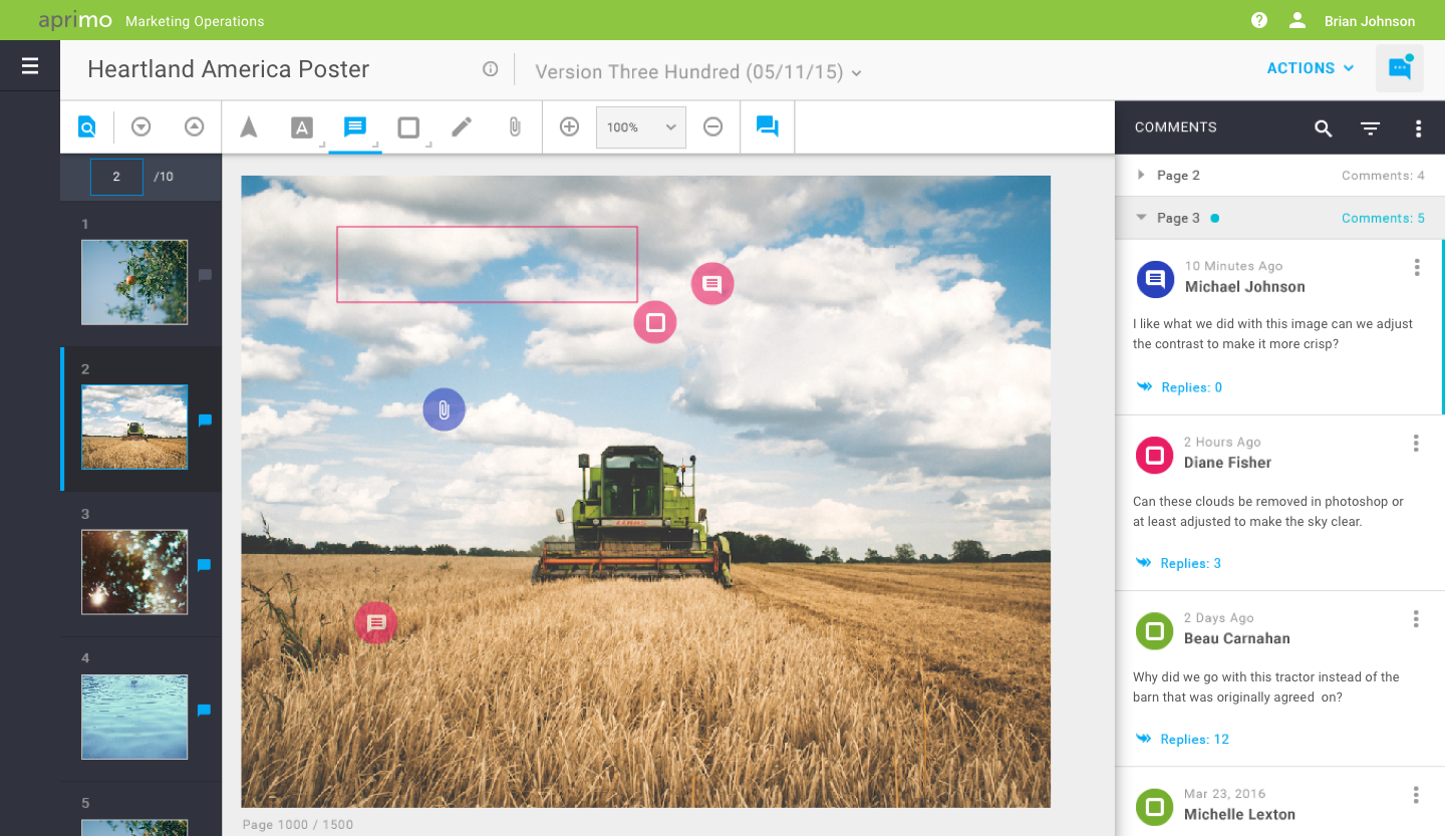Select the pointer arrow tool
1445x836 pixels.
(x=249, y=127)
